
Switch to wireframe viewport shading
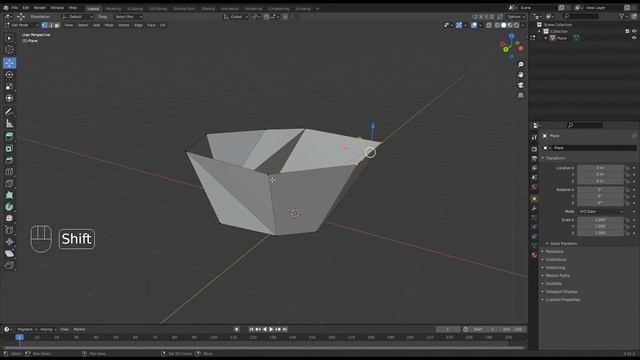497,25
